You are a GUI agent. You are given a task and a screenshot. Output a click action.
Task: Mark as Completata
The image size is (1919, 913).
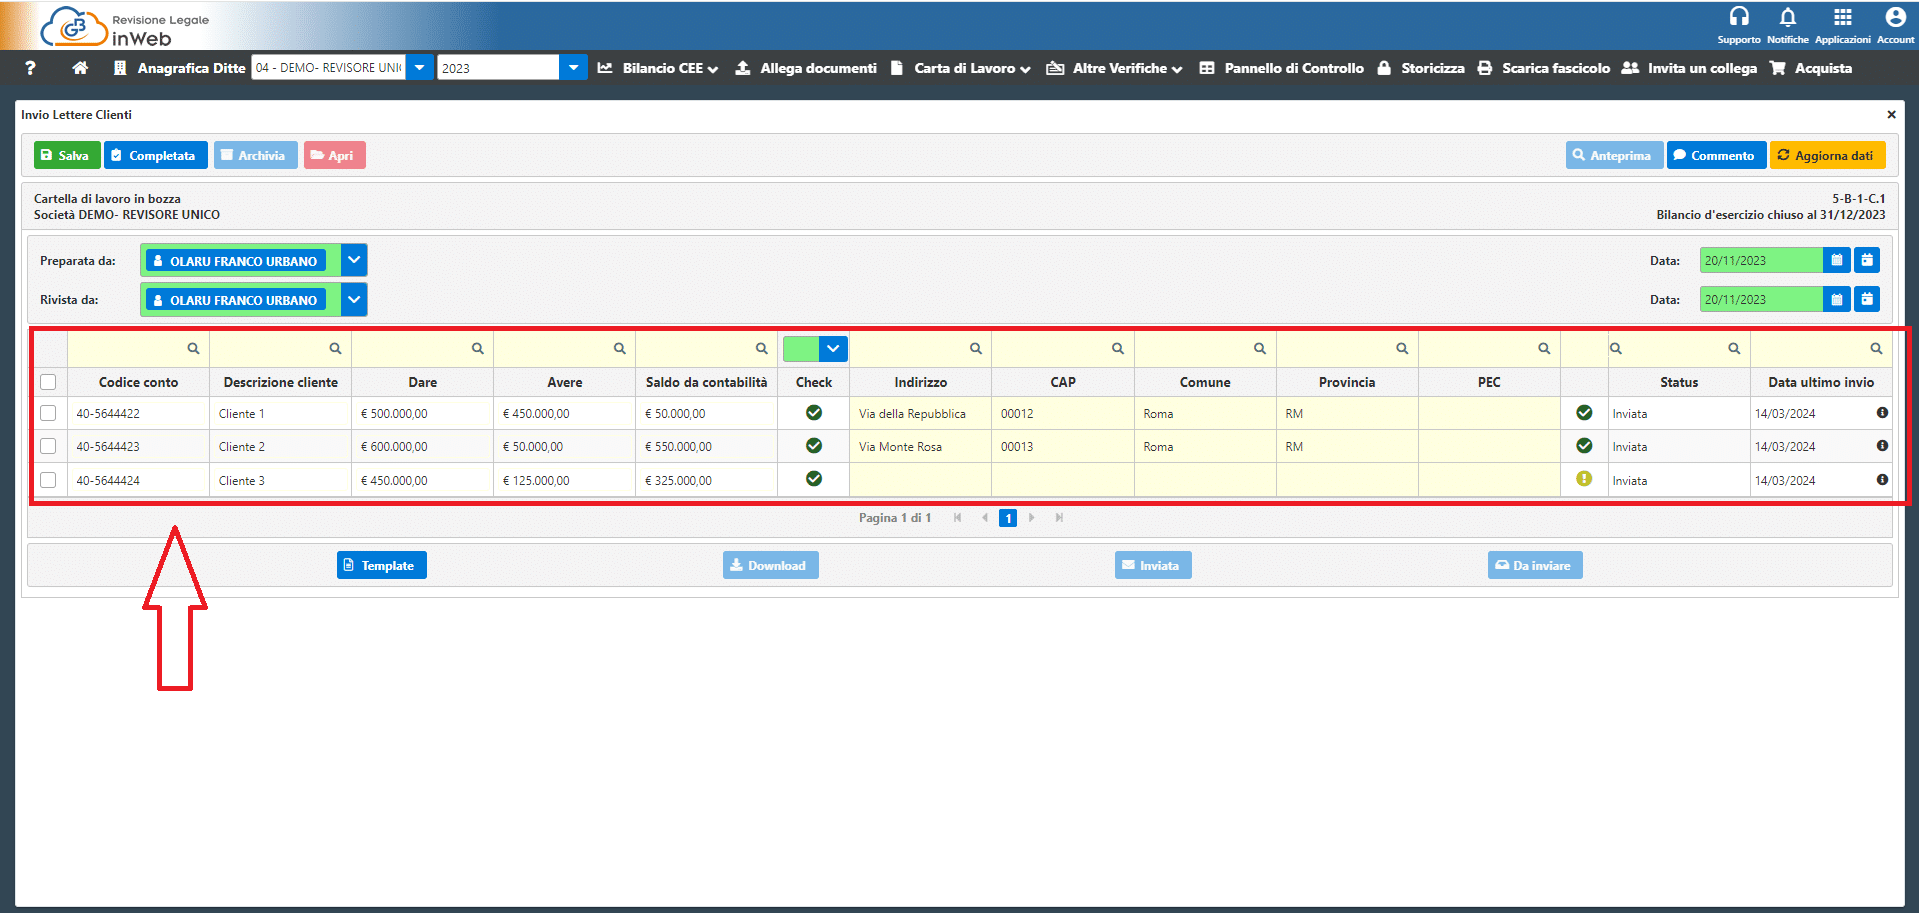(156, 155)
